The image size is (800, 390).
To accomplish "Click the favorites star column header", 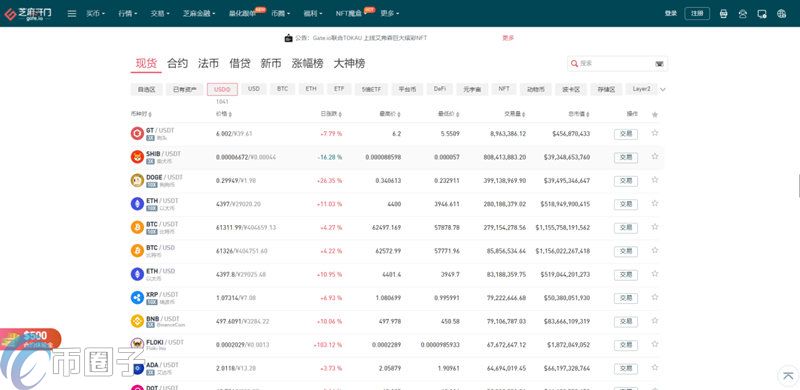I will (x=655, y=114).
